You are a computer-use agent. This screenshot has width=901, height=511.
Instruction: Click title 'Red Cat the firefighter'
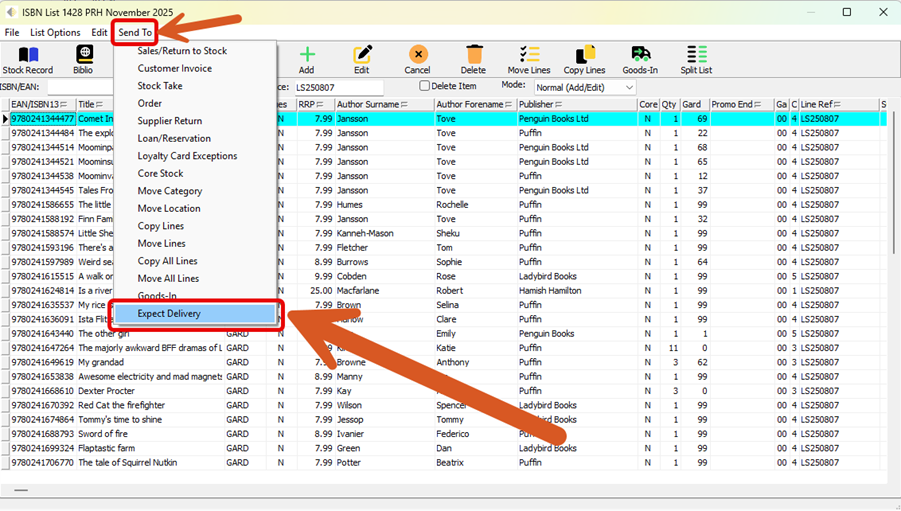[121, 405]
